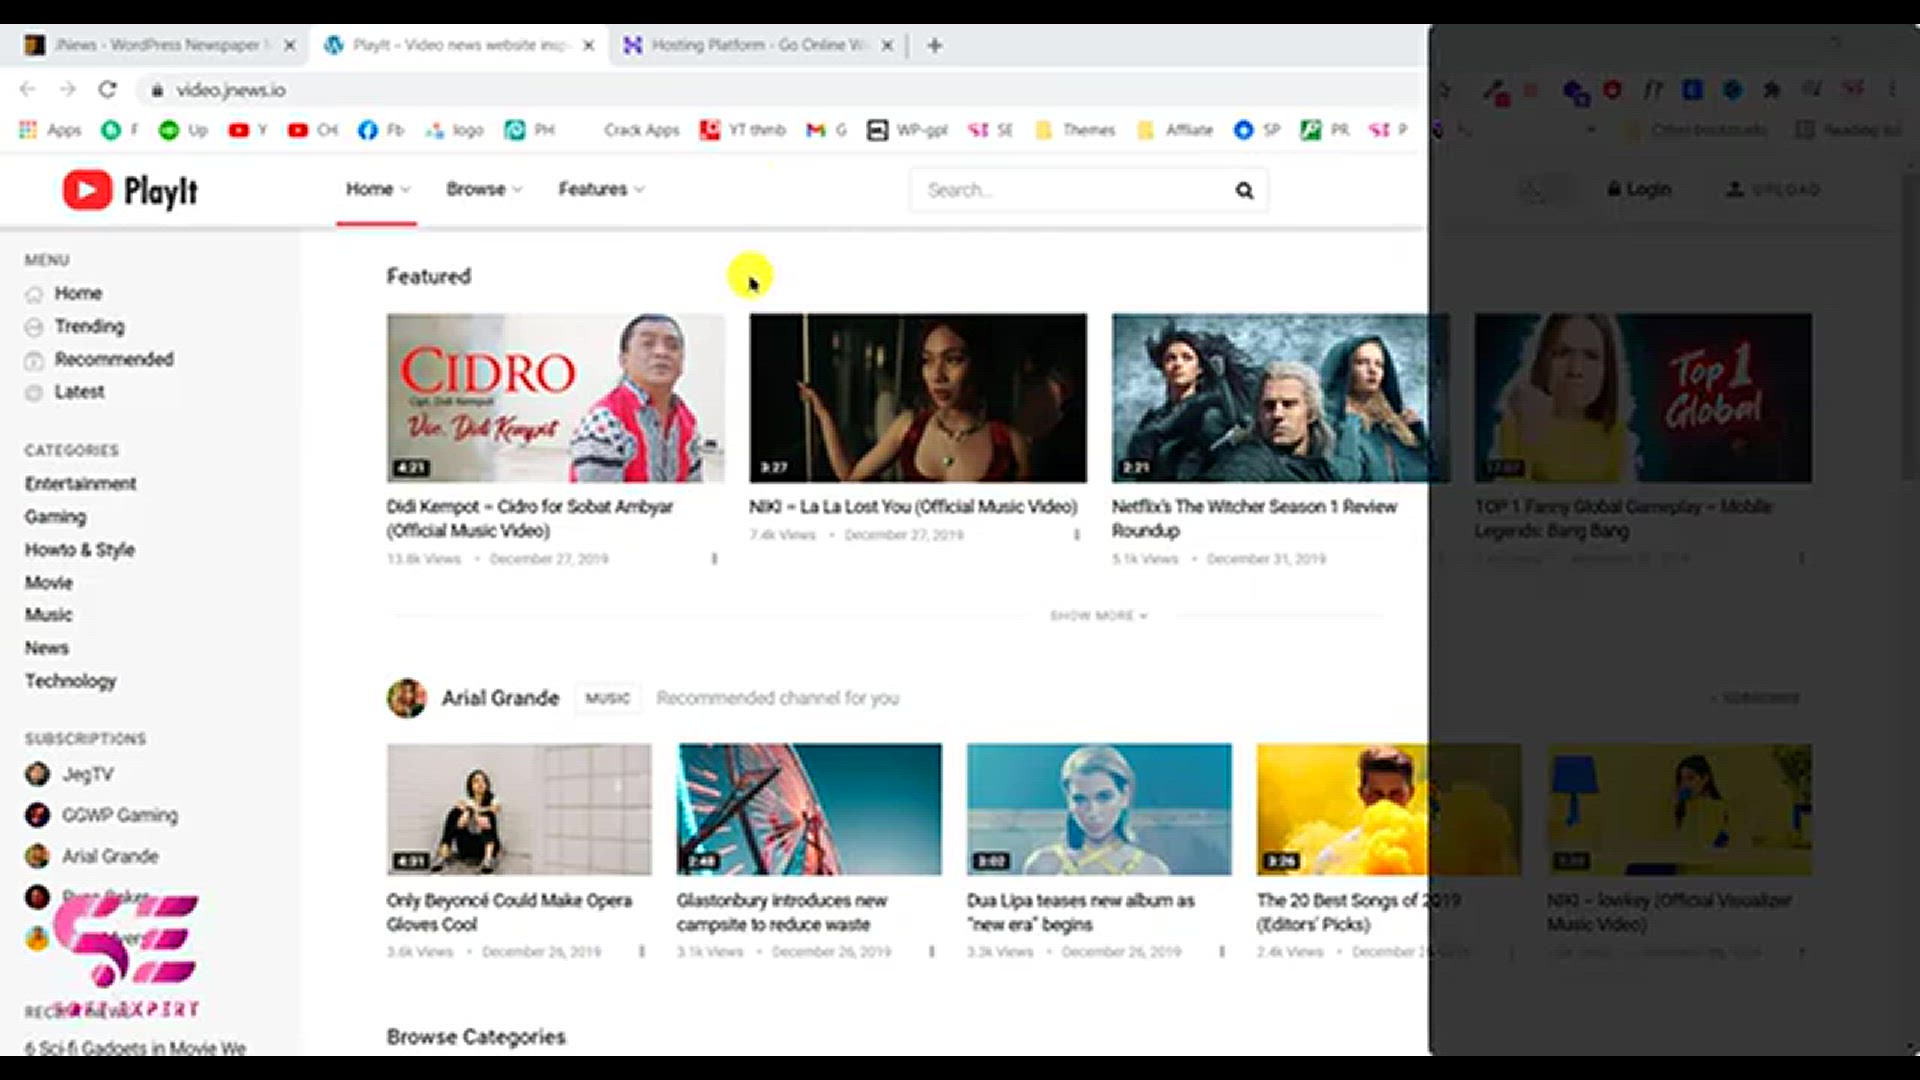Open the SP bookmark
Viewport: 1920px width, 1080px height.
click(x=1257, y=130)
